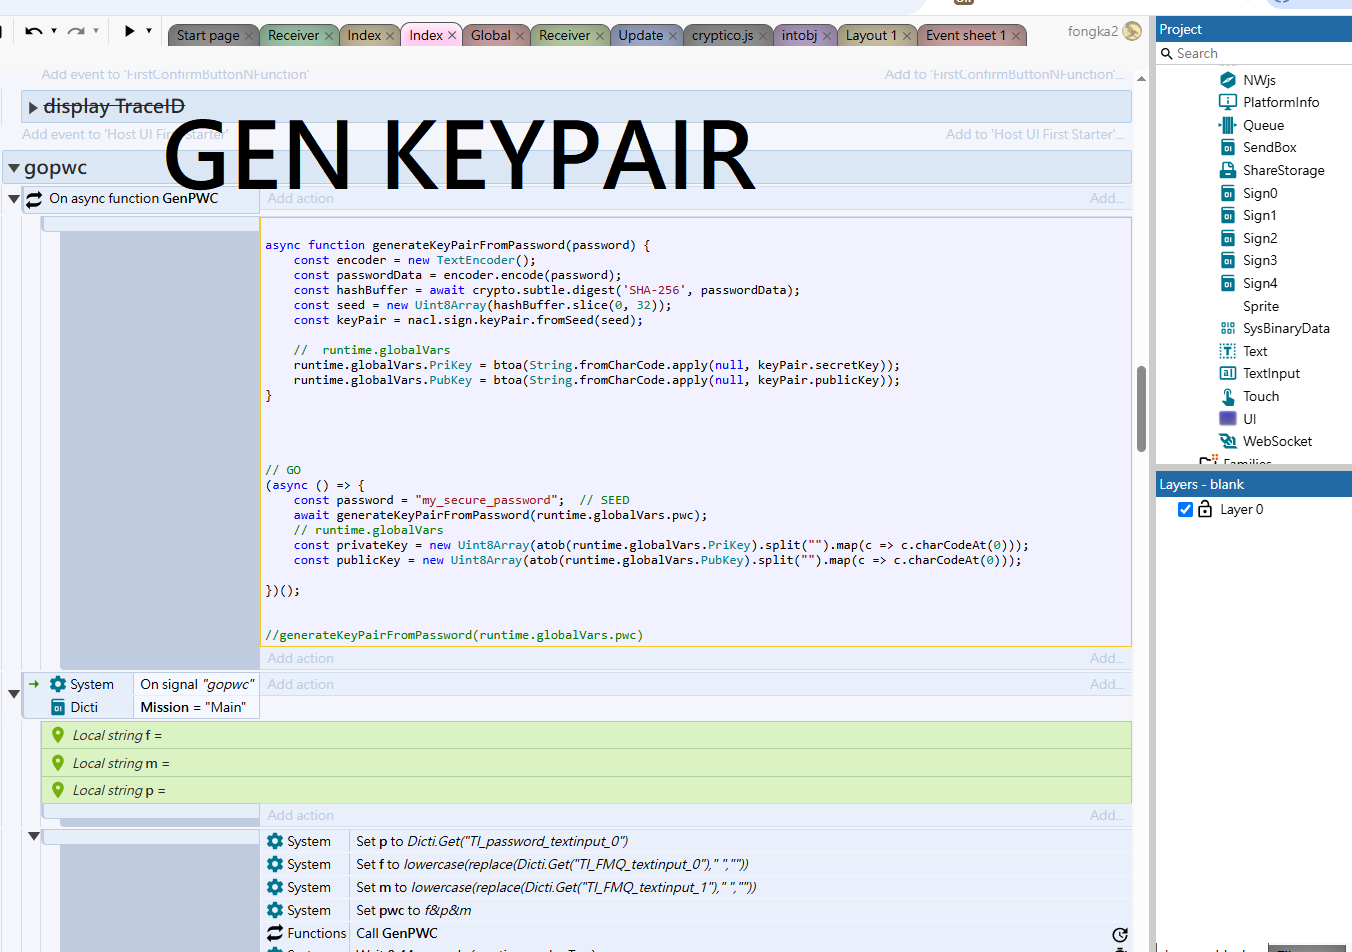Toggle Layer 0 visibility checkbox
Image resolution: width=1352 pixels, height=952 pixels.
[x=1185, y=509]
